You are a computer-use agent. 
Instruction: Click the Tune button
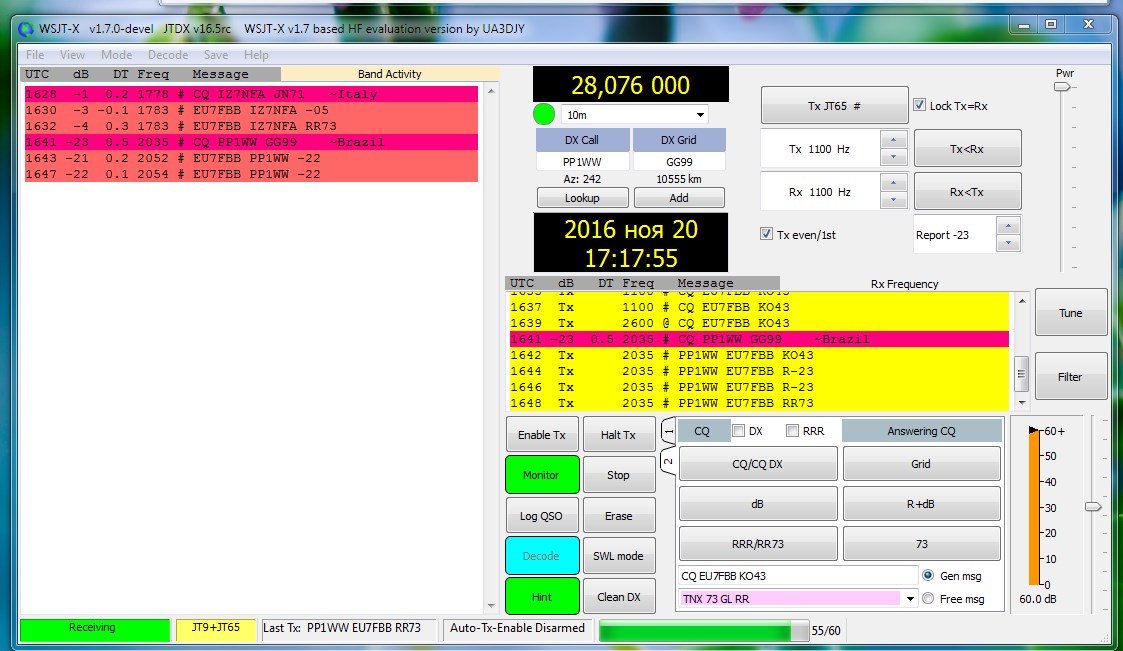[1071, 312]
